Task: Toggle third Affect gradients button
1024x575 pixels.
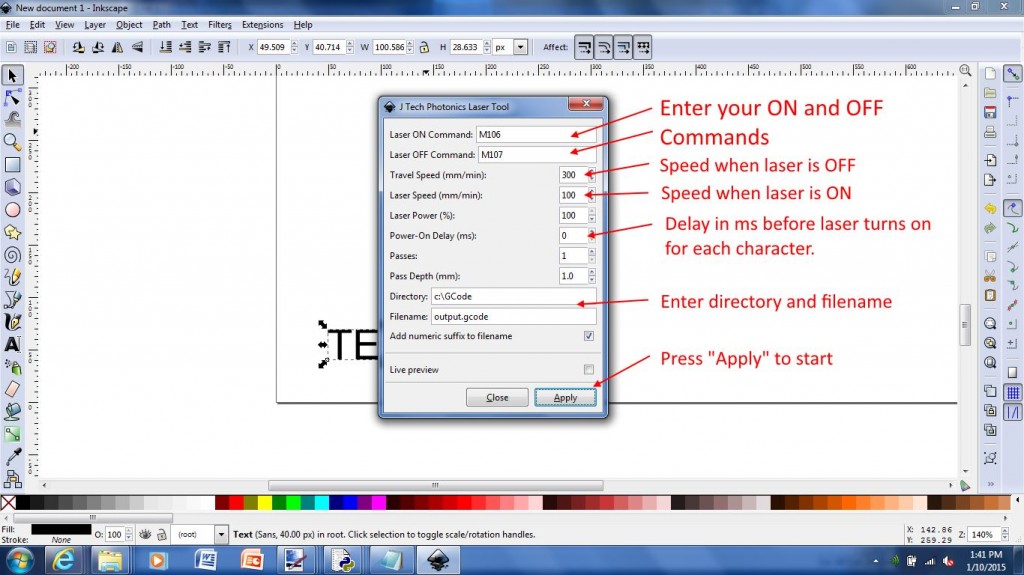Action: 623,47
